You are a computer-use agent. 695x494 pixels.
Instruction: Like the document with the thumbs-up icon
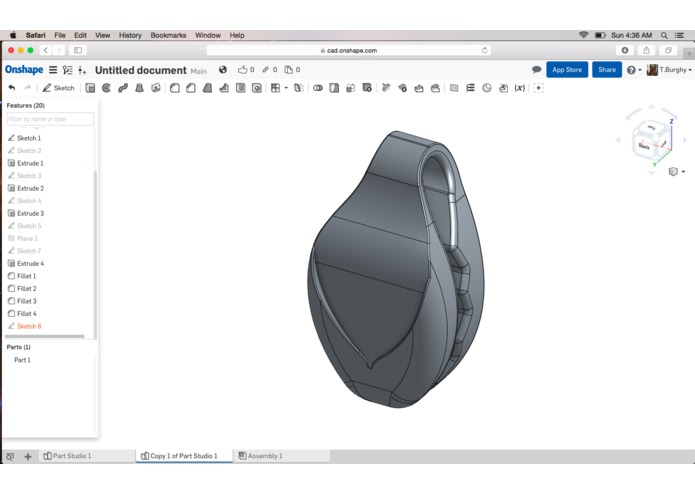242,70
